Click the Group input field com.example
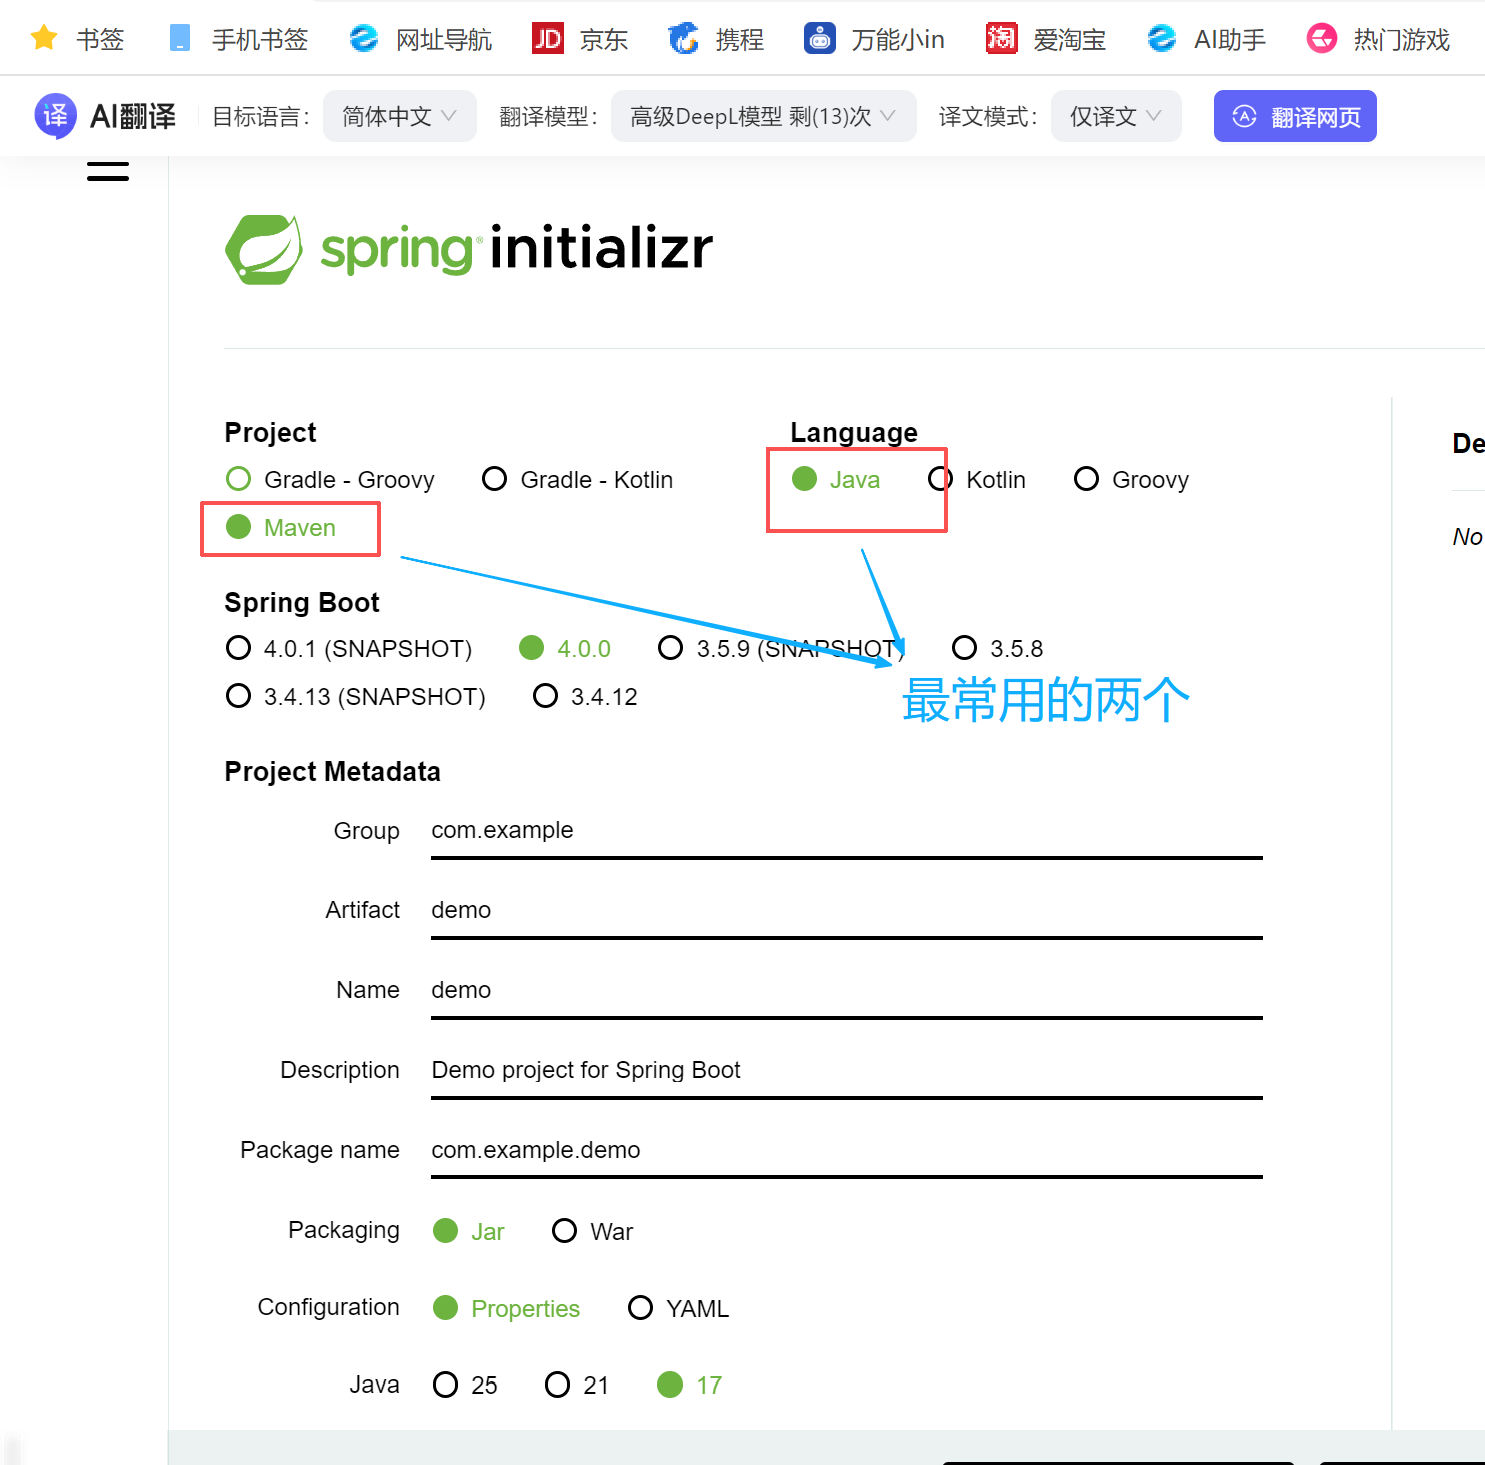This screenshot has width=1485, height=1465. (x=847, y=832)
